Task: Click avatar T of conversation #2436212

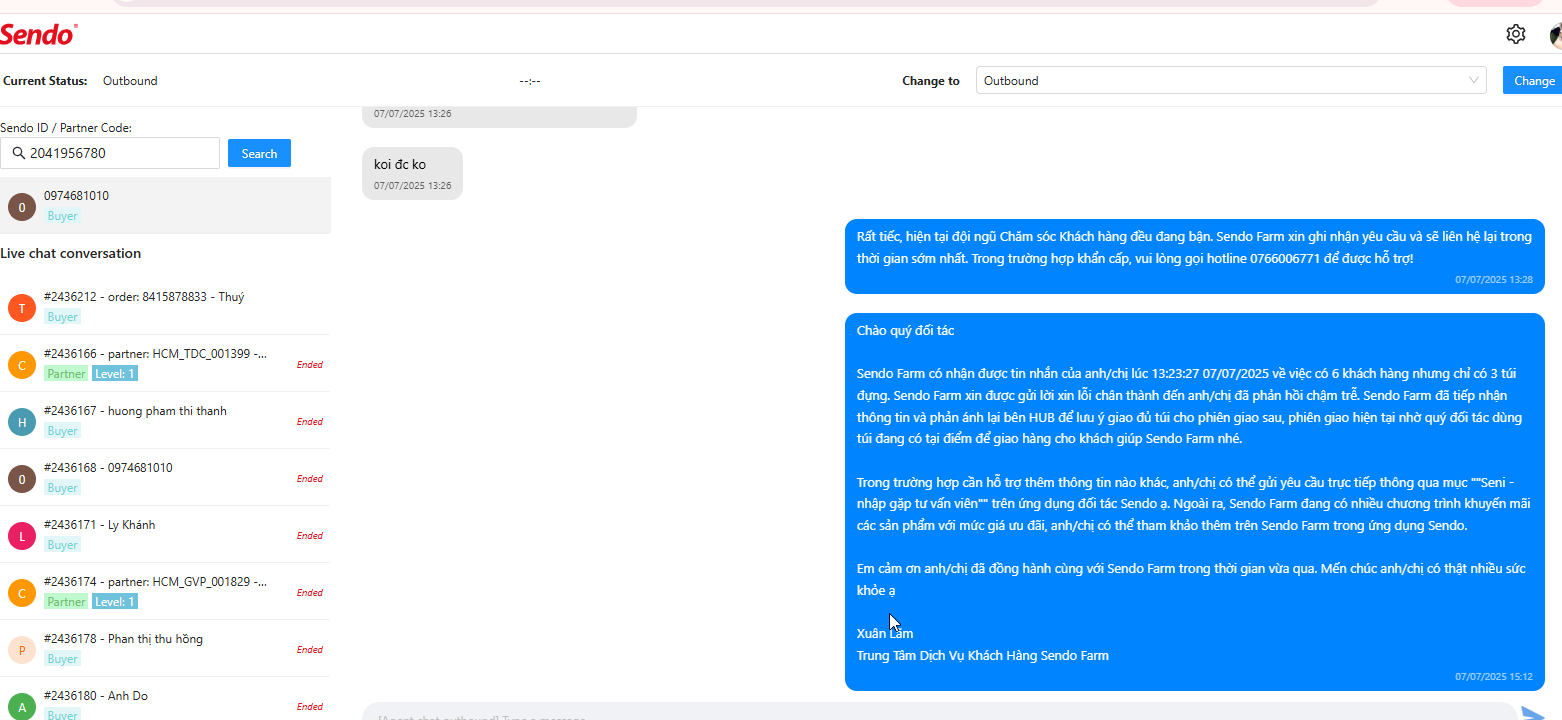Action: 22,307
